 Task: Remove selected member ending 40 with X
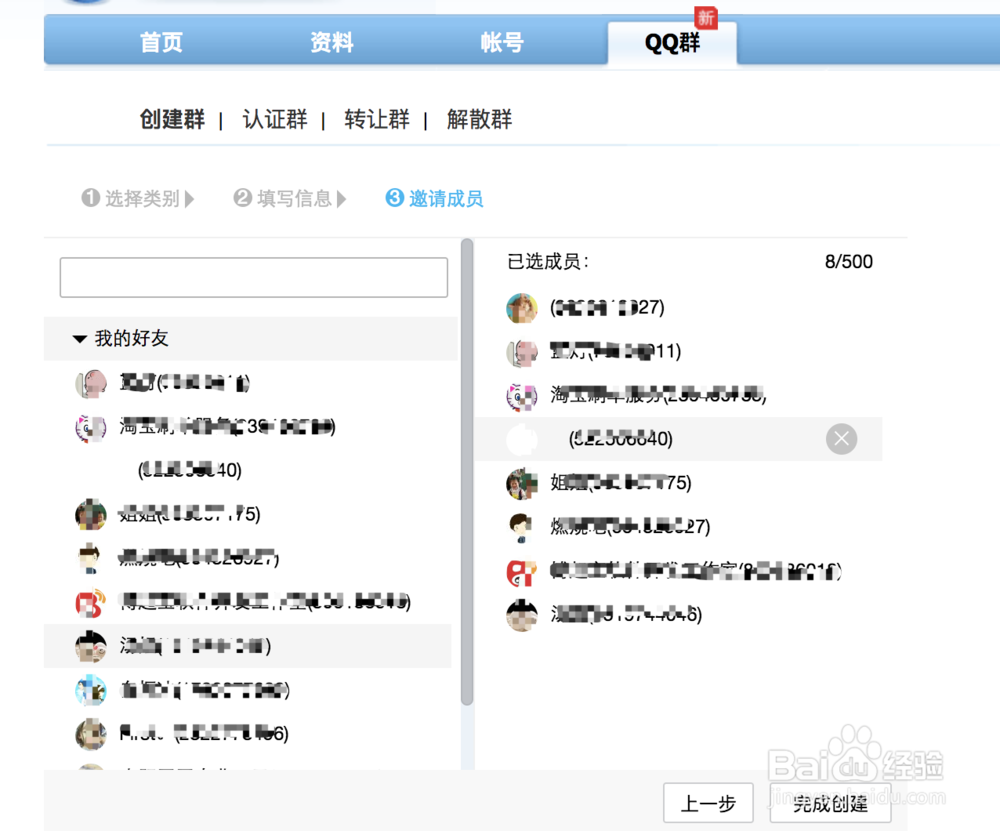841,439
